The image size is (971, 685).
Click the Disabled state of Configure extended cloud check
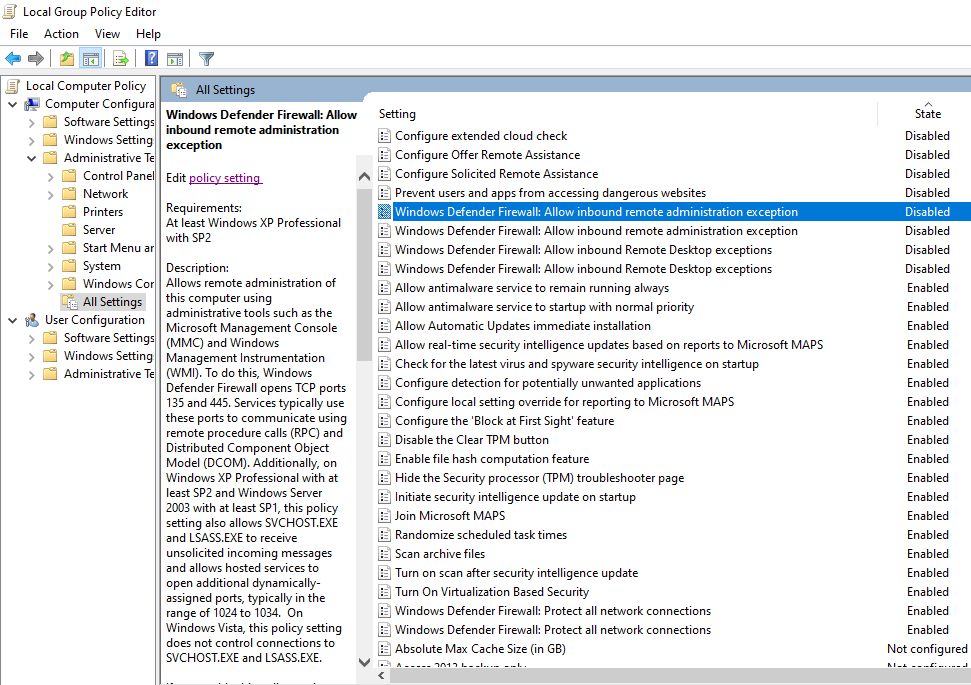pos(927,136)
